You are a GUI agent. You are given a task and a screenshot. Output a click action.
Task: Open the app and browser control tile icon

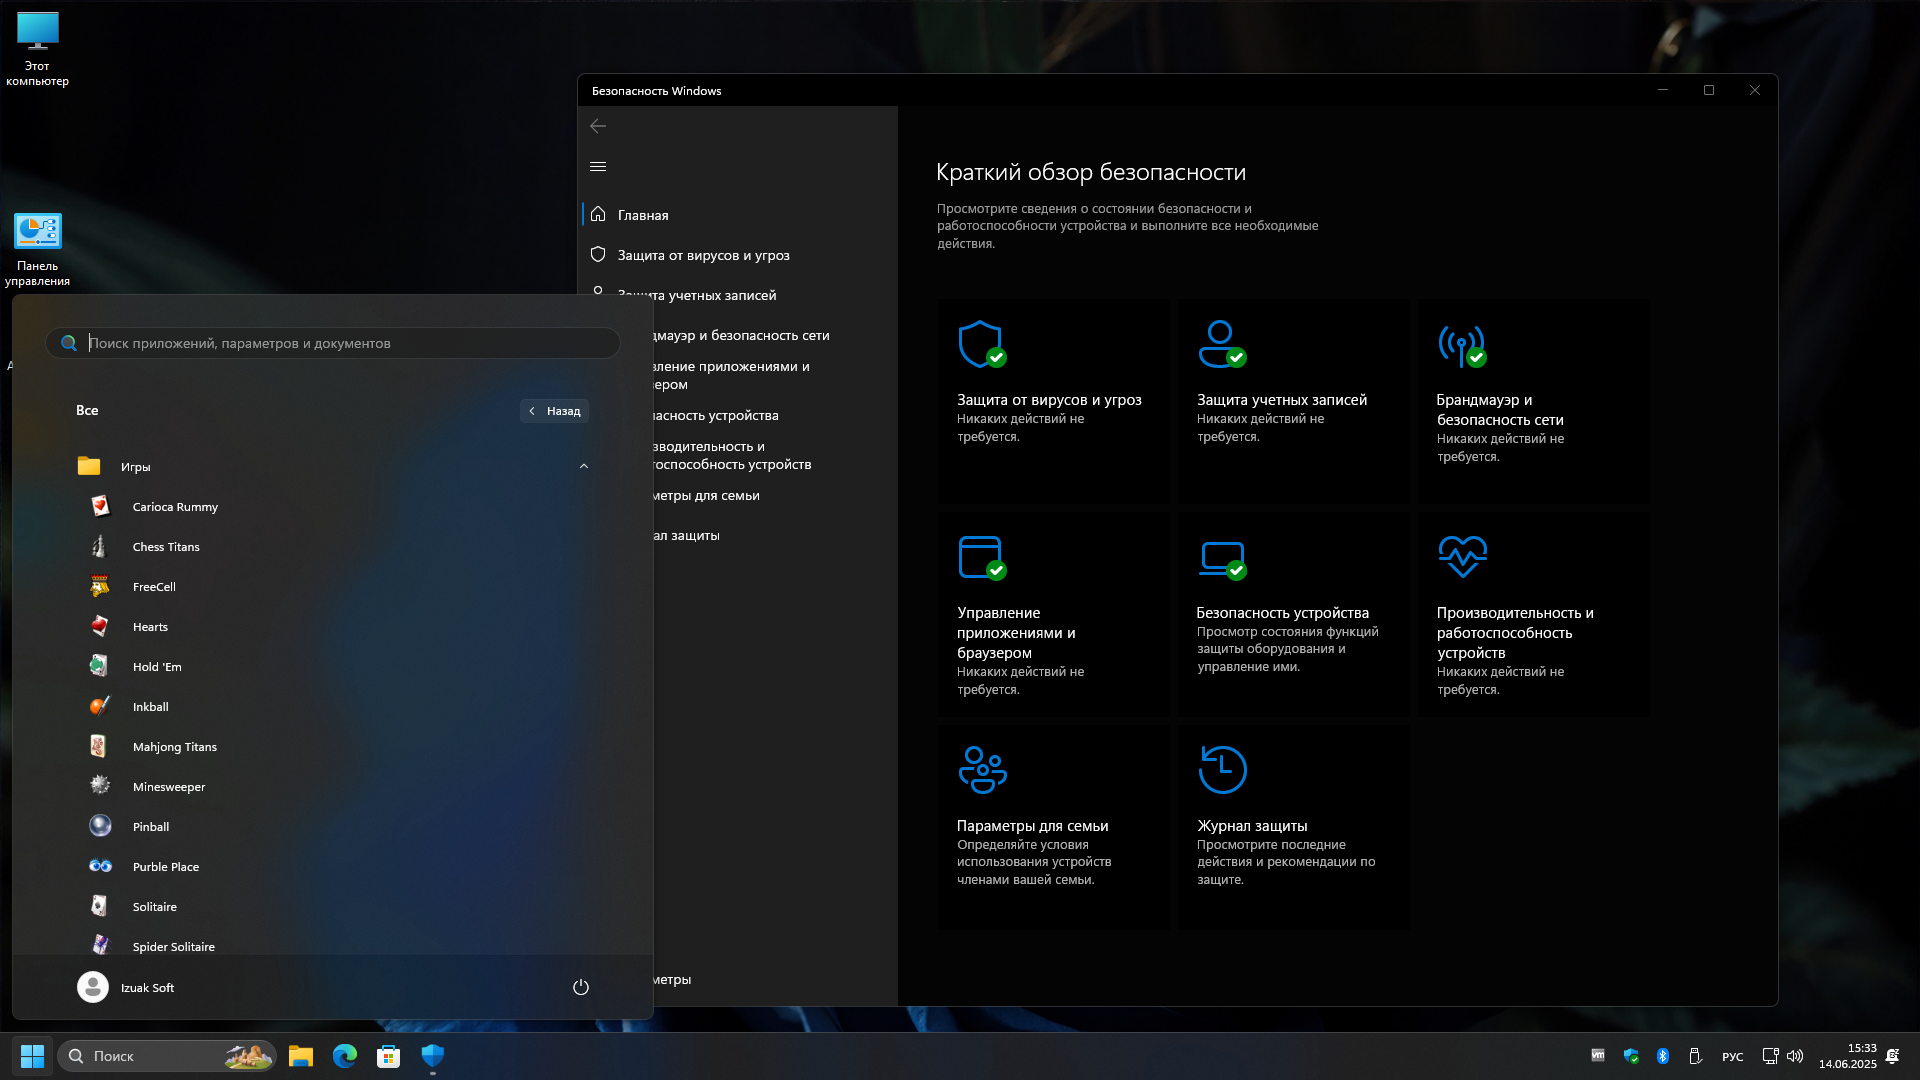(x=982, y=558)
